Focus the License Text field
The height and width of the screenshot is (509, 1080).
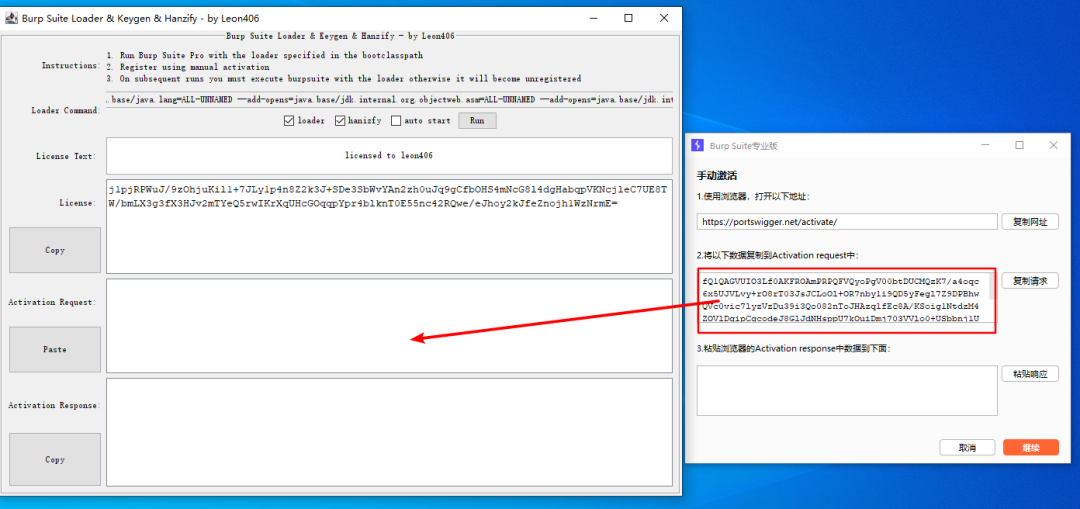point(389,156)
